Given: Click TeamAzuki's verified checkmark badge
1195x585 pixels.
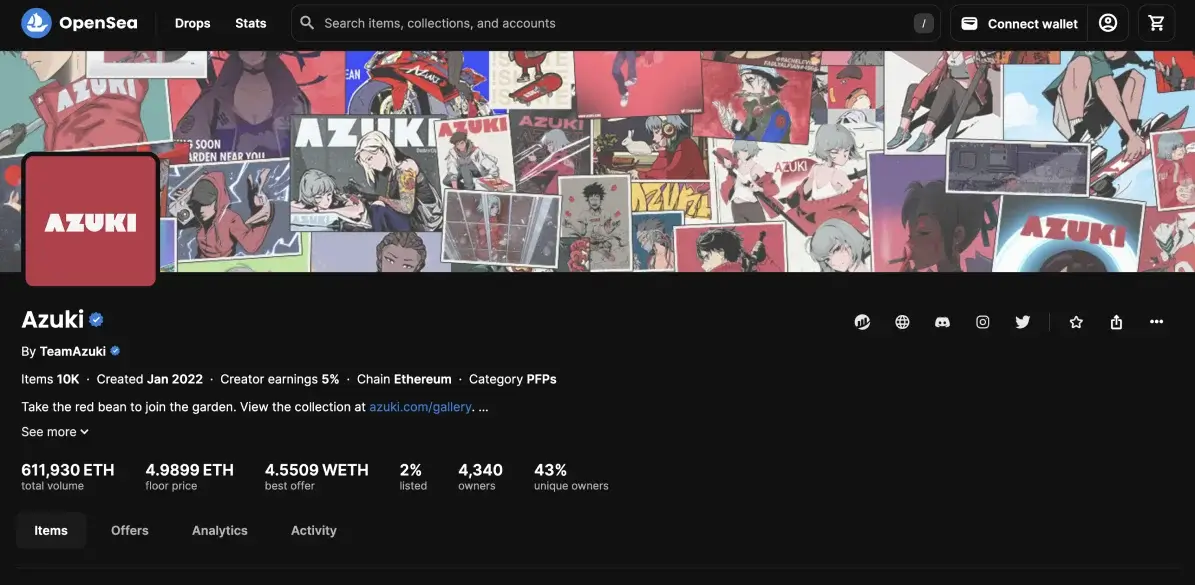Looking at the screenshot, I should click(x=115, y=351).
